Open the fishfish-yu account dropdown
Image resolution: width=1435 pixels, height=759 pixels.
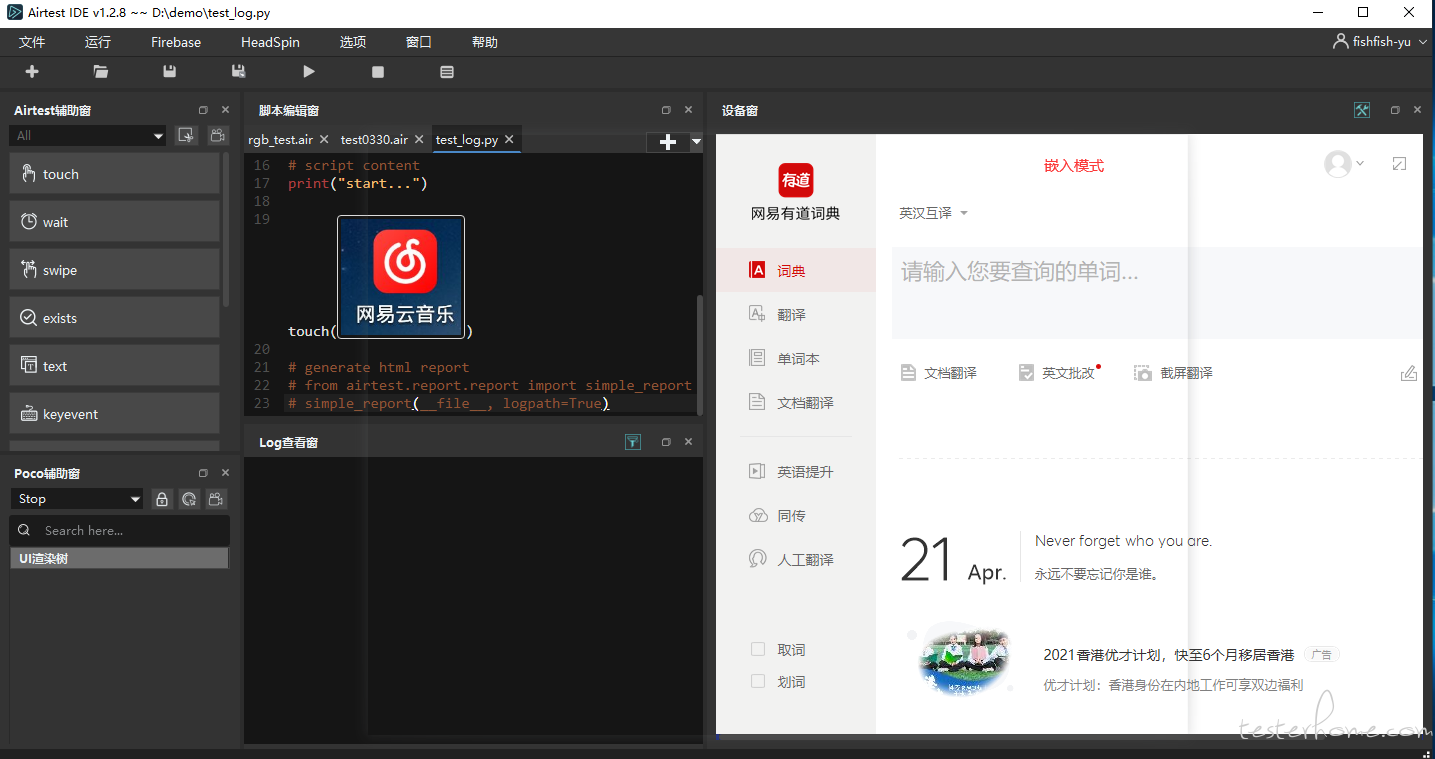[x=1379, y=42]
